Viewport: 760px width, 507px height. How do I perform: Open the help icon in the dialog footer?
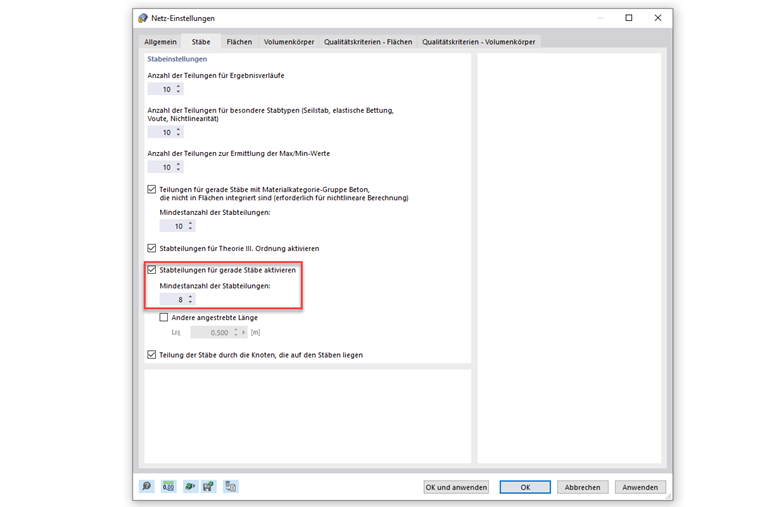[x=146, y=486]
